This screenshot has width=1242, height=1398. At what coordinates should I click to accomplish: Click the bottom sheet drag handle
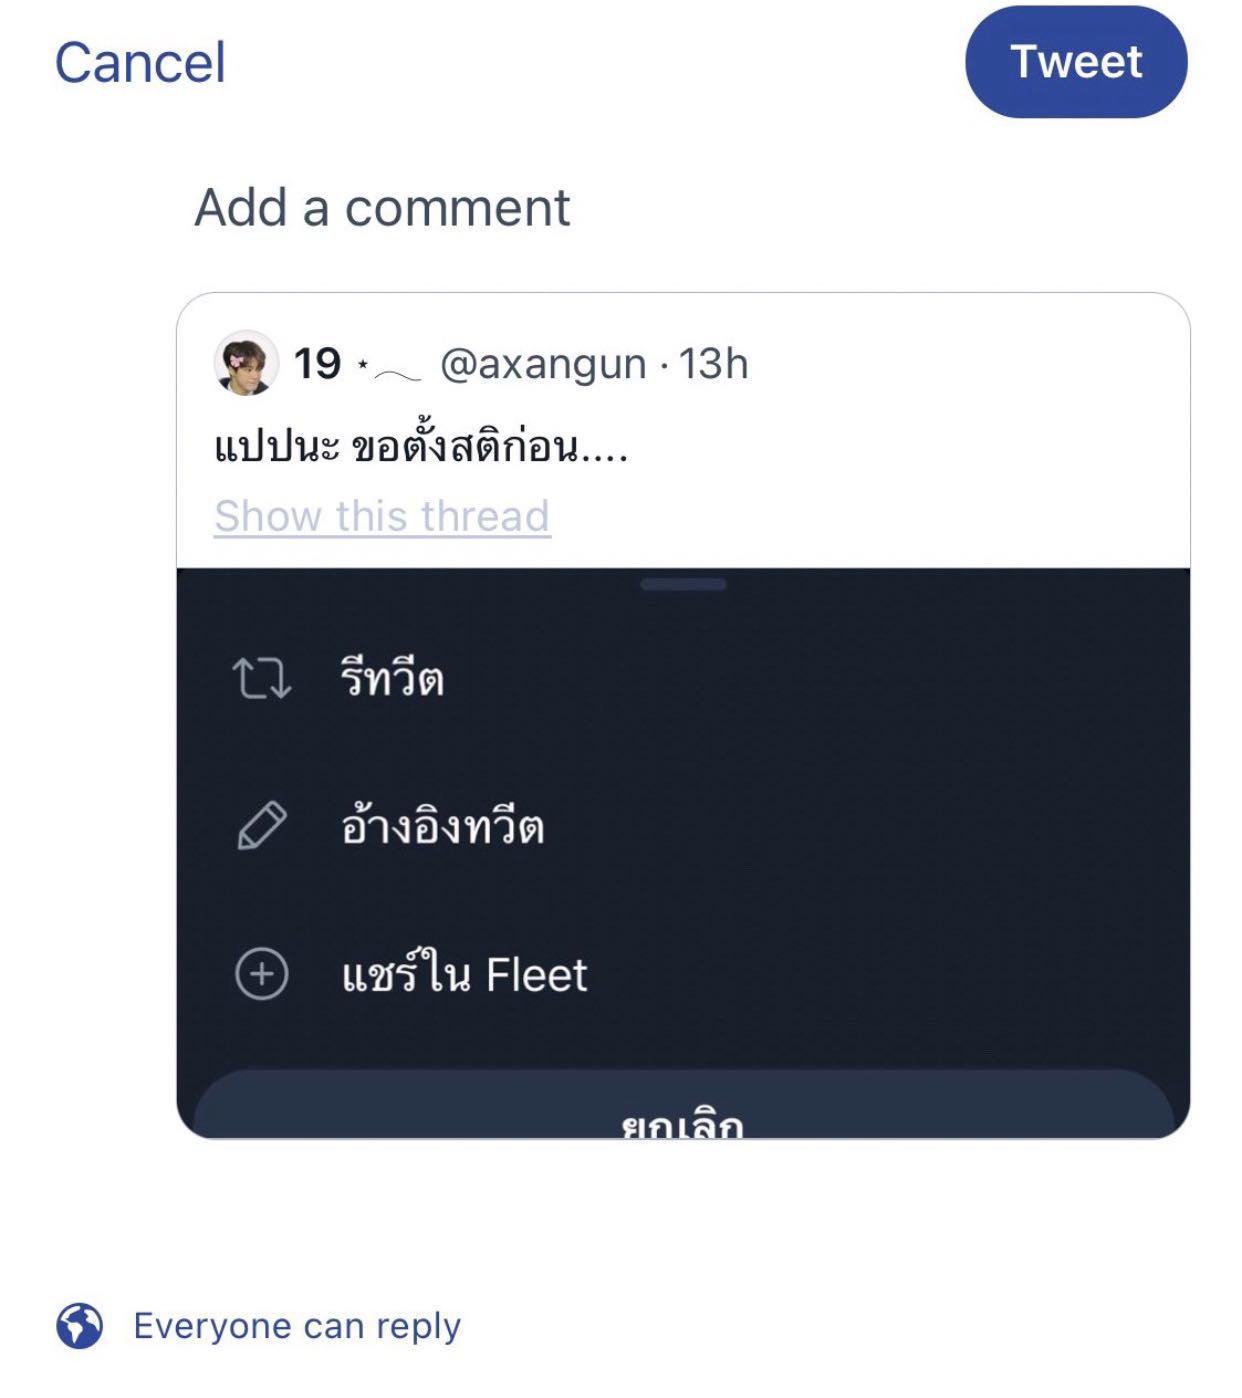click(x=683, y=584)
